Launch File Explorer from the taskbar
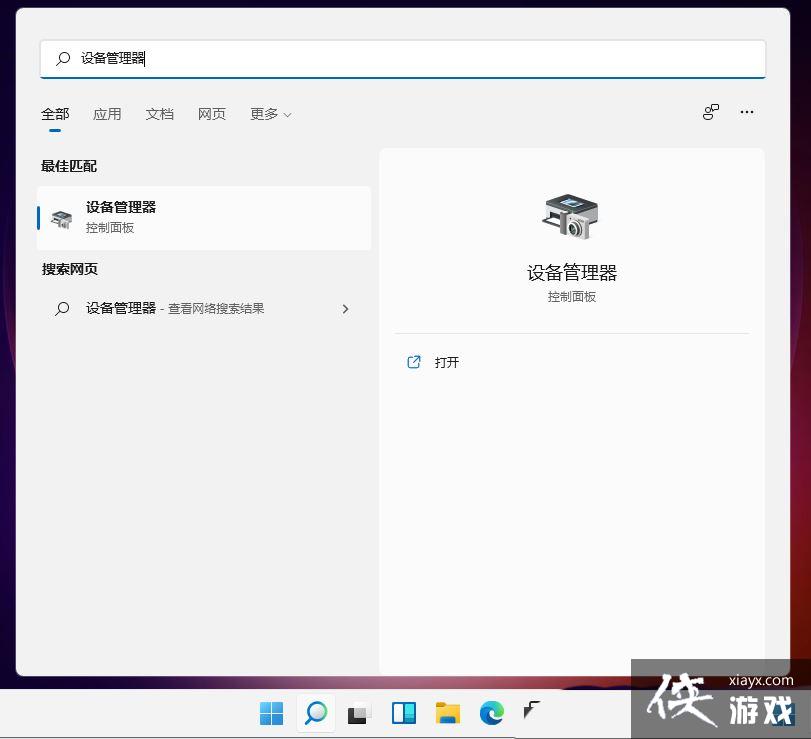Image resolution: width=811 pixels, height=739 pixels. pos(447,714)
